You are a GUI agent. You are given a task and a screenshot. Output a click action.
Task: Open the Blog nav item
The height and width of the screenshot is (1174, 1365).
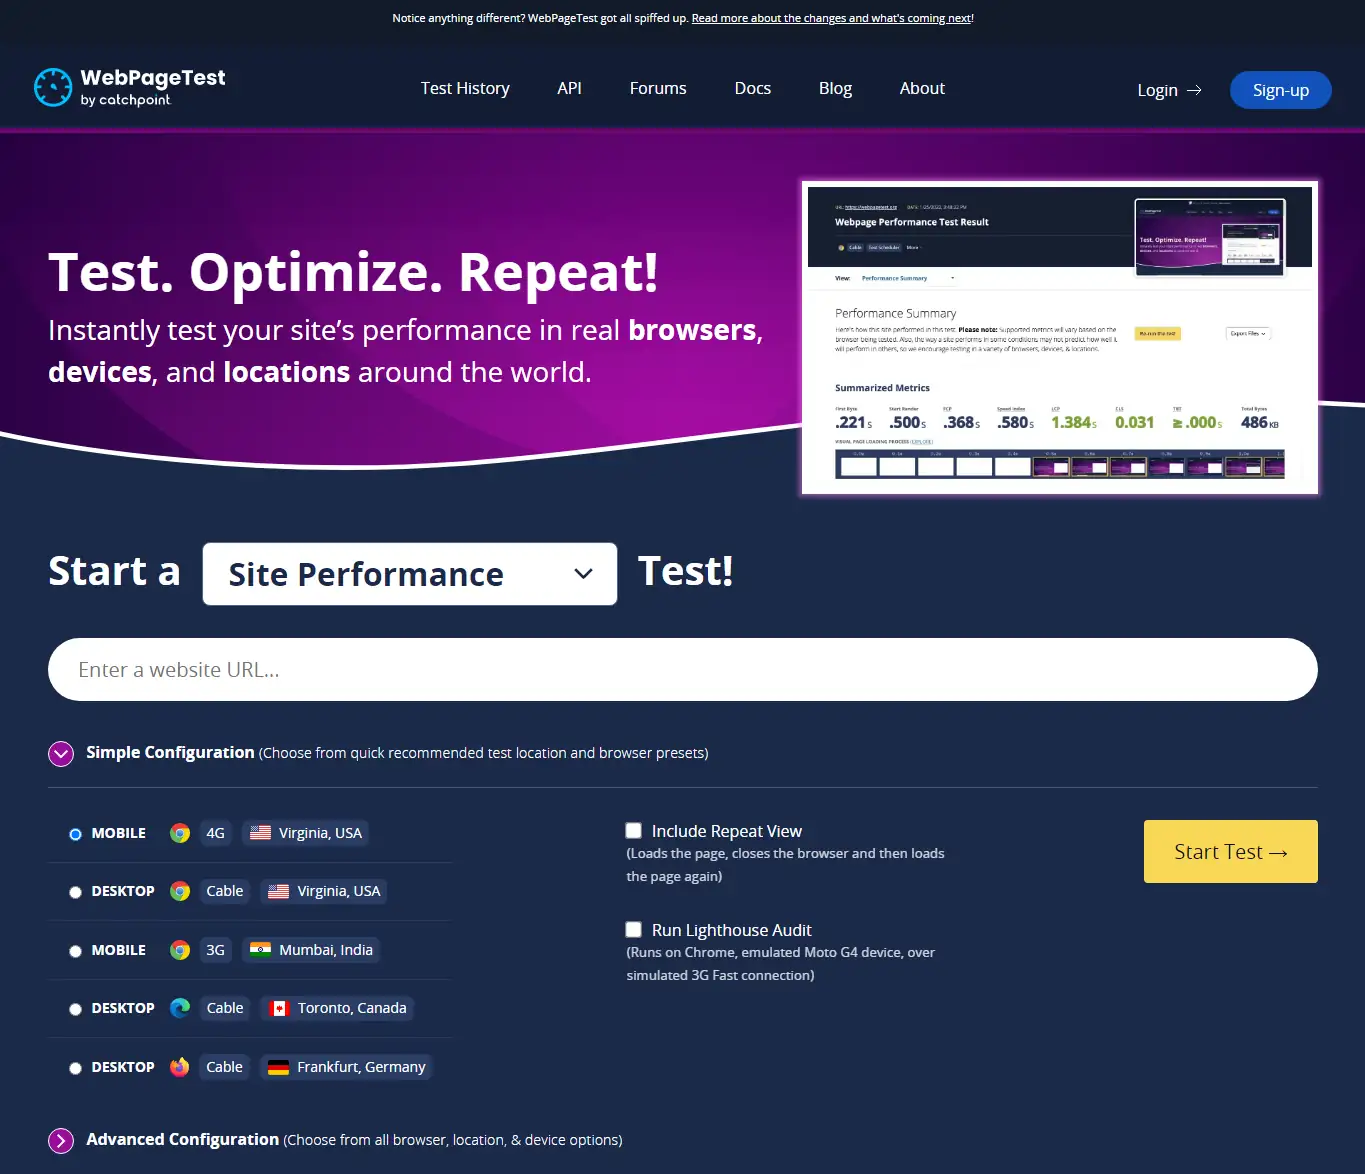[x=835, y=88]
